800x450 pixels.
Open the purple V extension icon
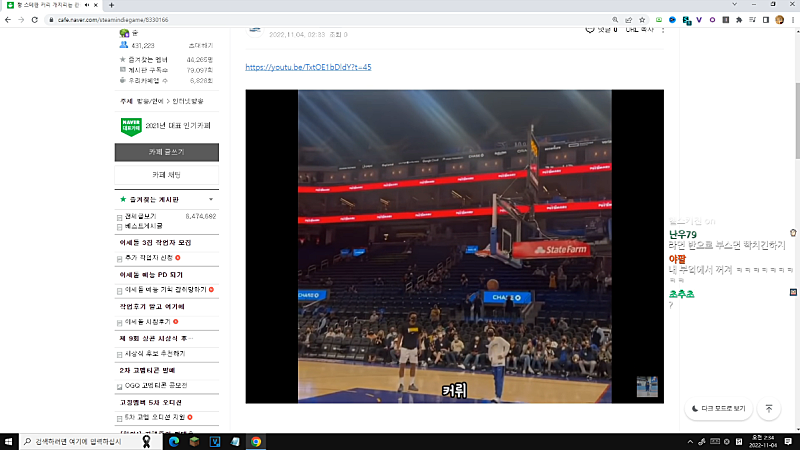click(x=699, y=20)
